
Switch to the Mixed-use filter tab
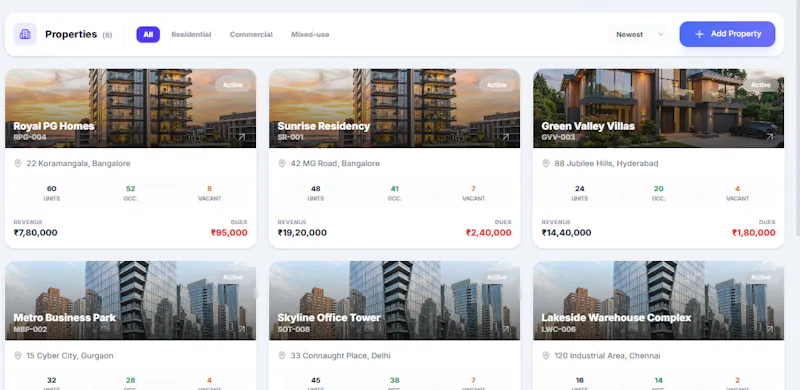click(x=310, y=35)
